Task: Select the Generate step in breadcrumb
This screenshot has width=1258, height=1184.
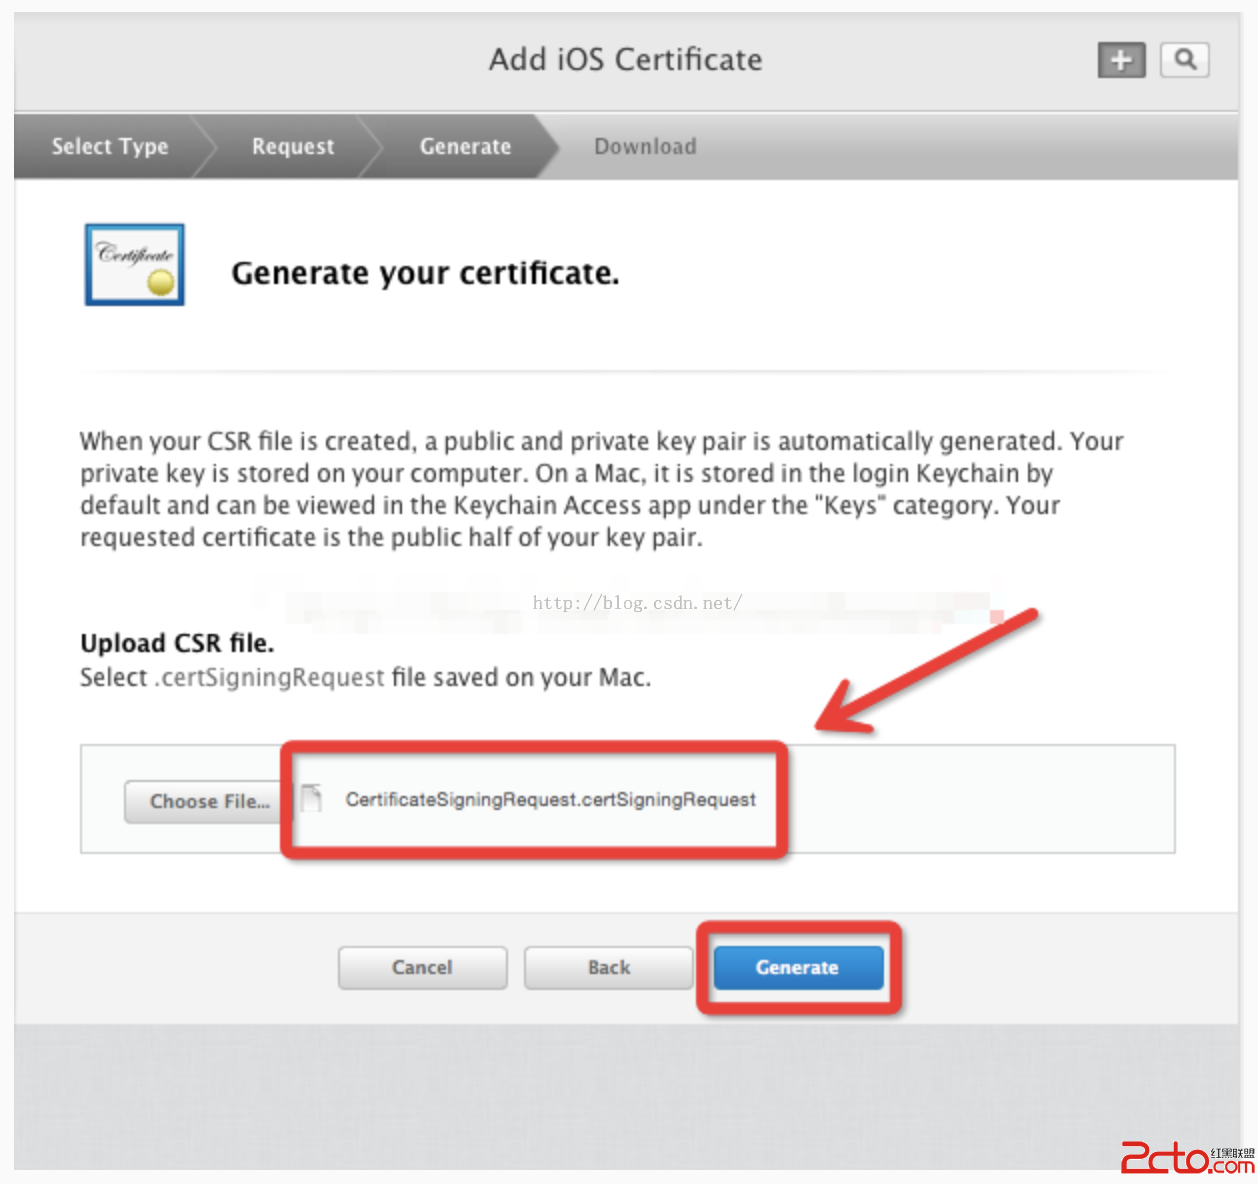Action: coord(465,146)
